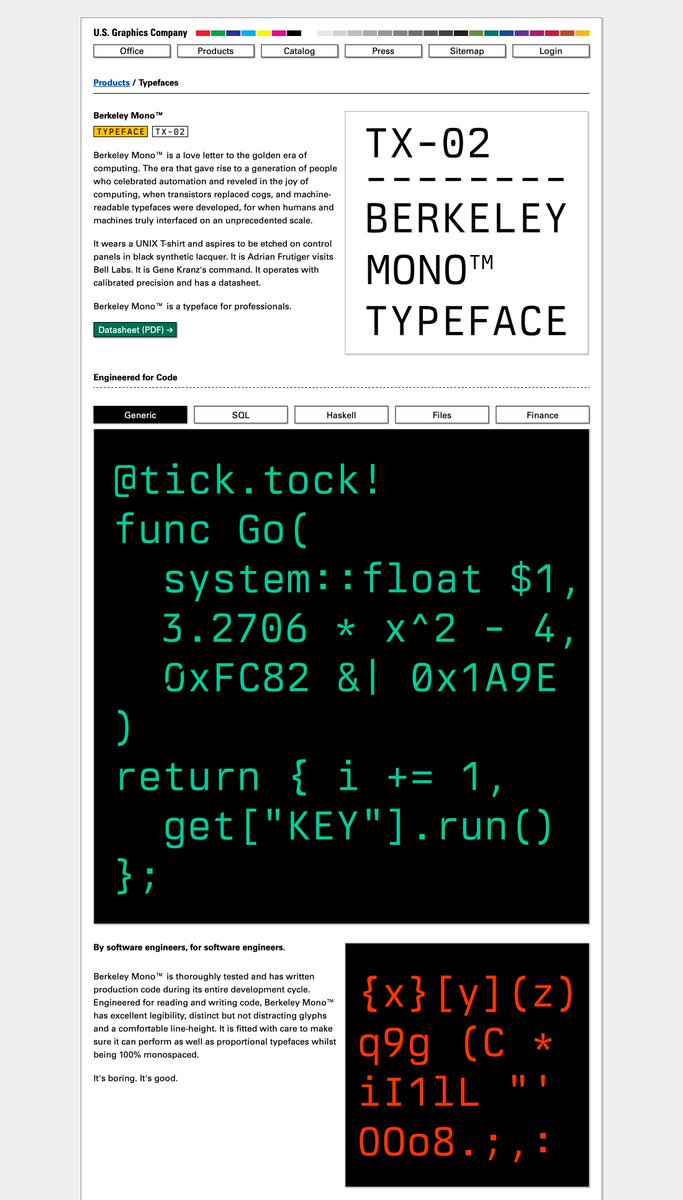
Task: Click the Login button
Action: point(551,51)
